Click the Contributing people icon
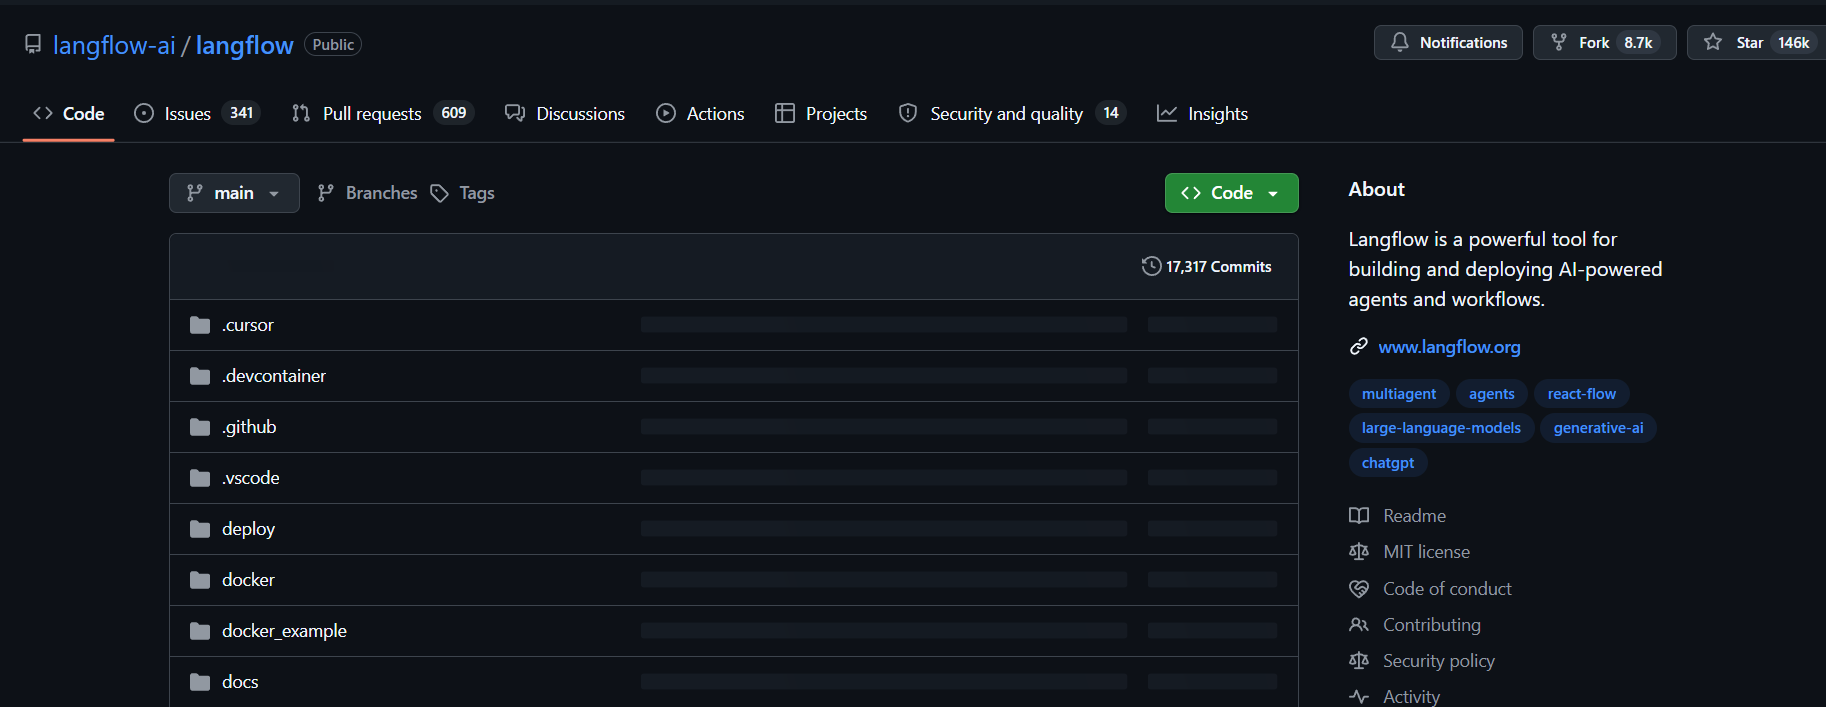This screenshot has height=707, width=1826. (x=1359, y=625)
